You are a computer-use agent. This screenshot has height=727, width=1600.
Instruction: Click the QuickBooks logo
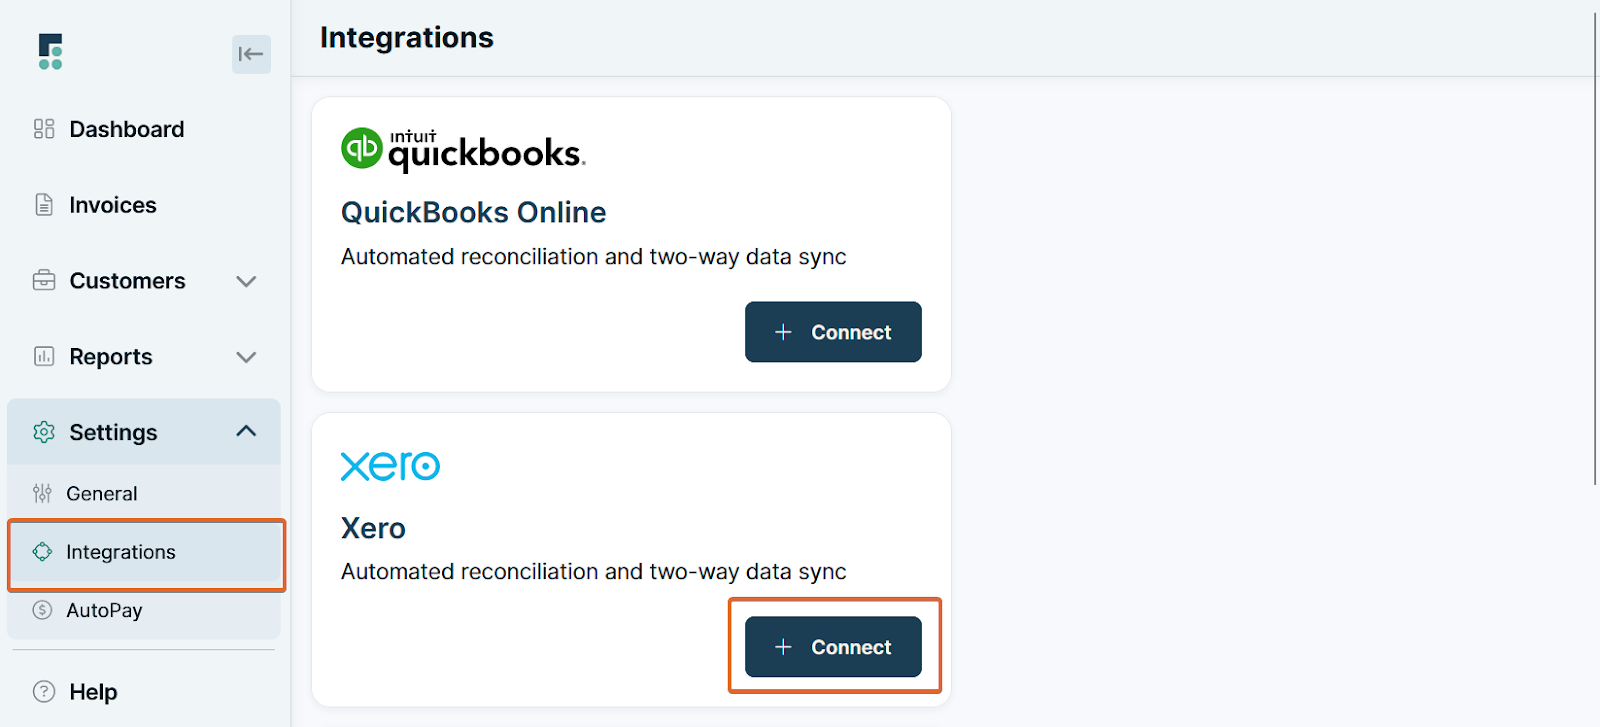tap(462, 146)
